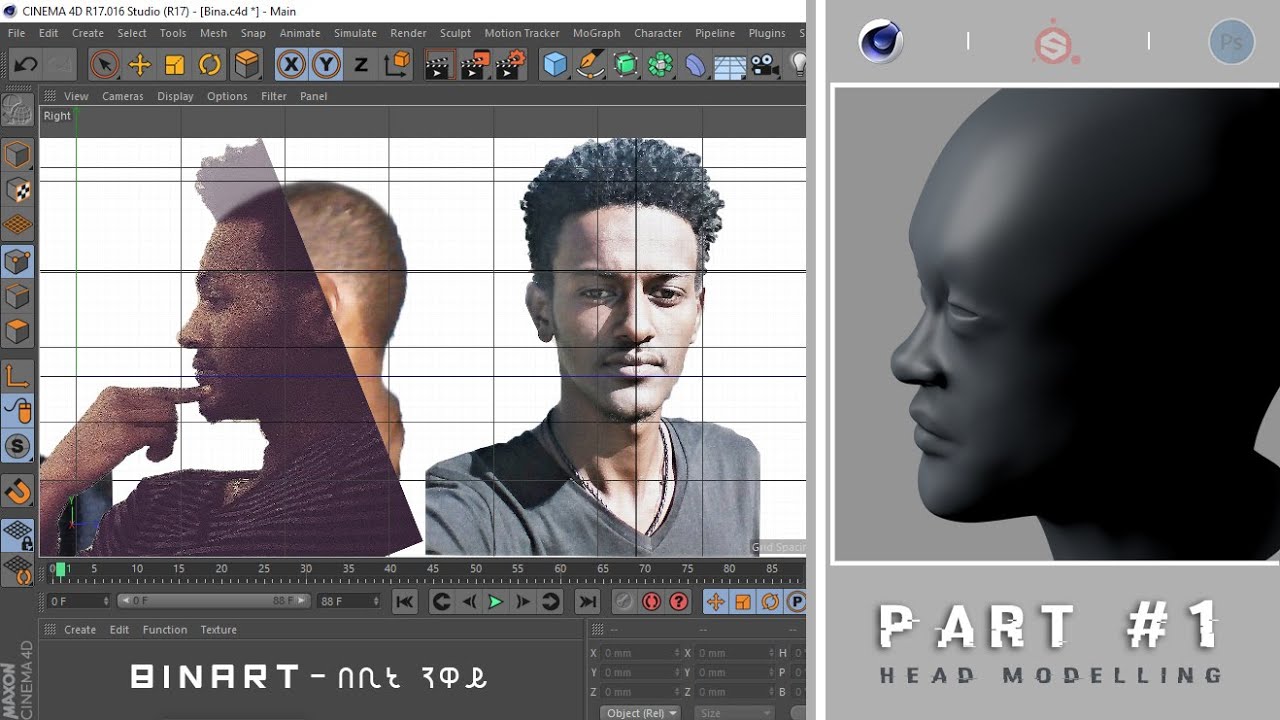Click the red Autokeying button
Image resolution: width=1280 pixels, height=720 pixels.
coord(651,601)
